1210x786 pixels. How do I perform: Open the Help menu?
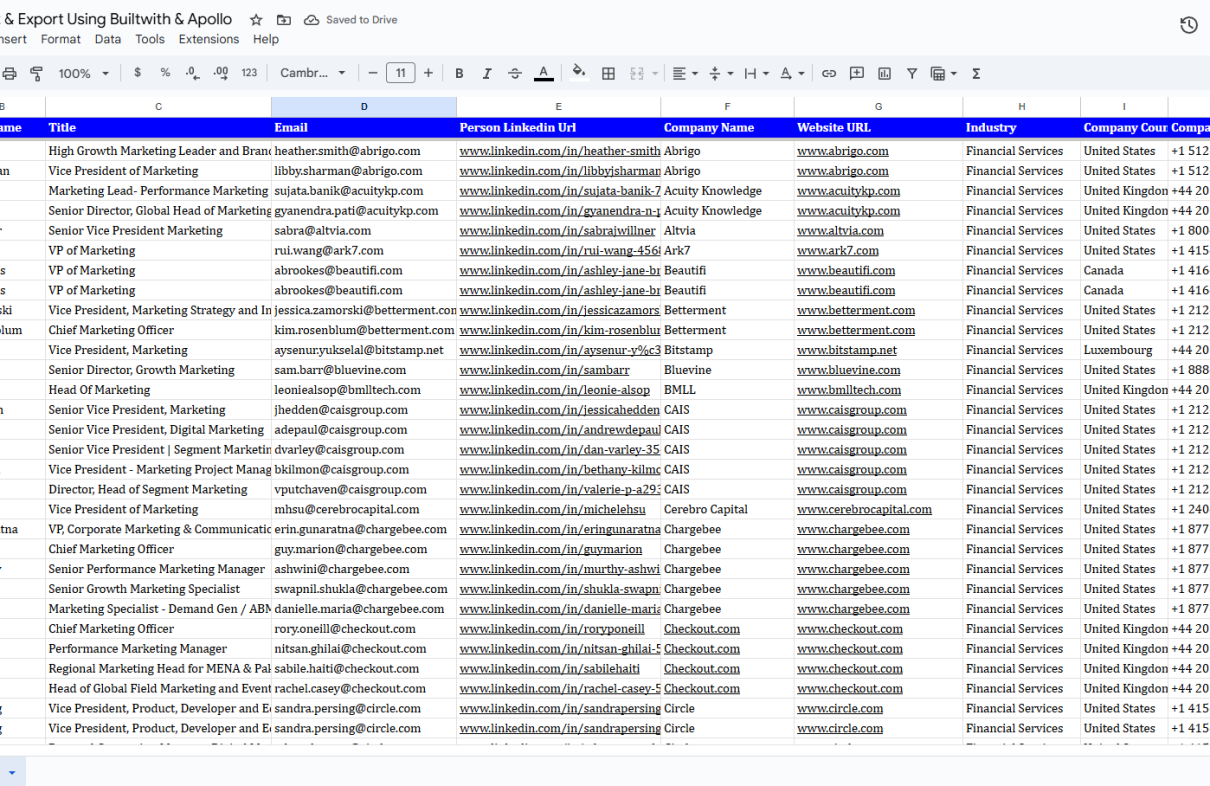point(266,39)
